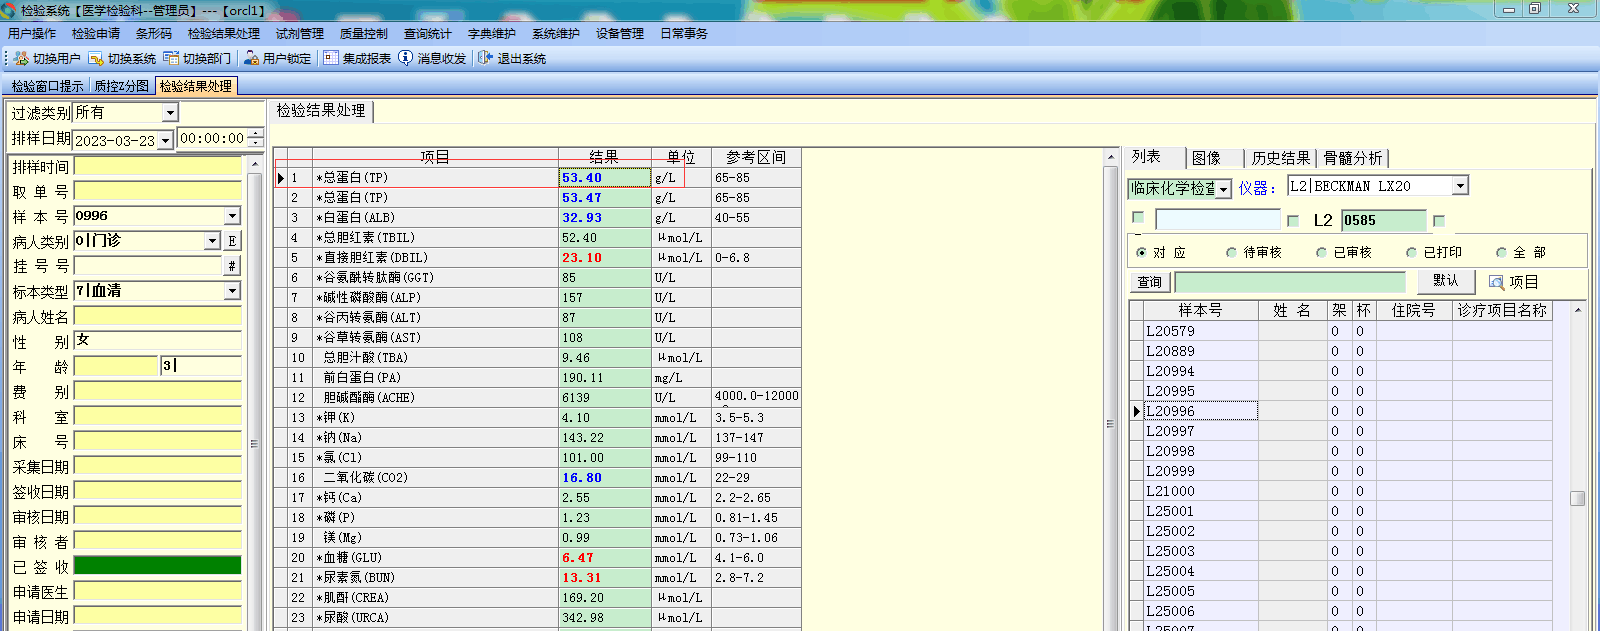Image resolution: width=1600 pixels, height=631 pixels.
Task: Expand the 样本号 0996 dropdown
Action: 232,216
